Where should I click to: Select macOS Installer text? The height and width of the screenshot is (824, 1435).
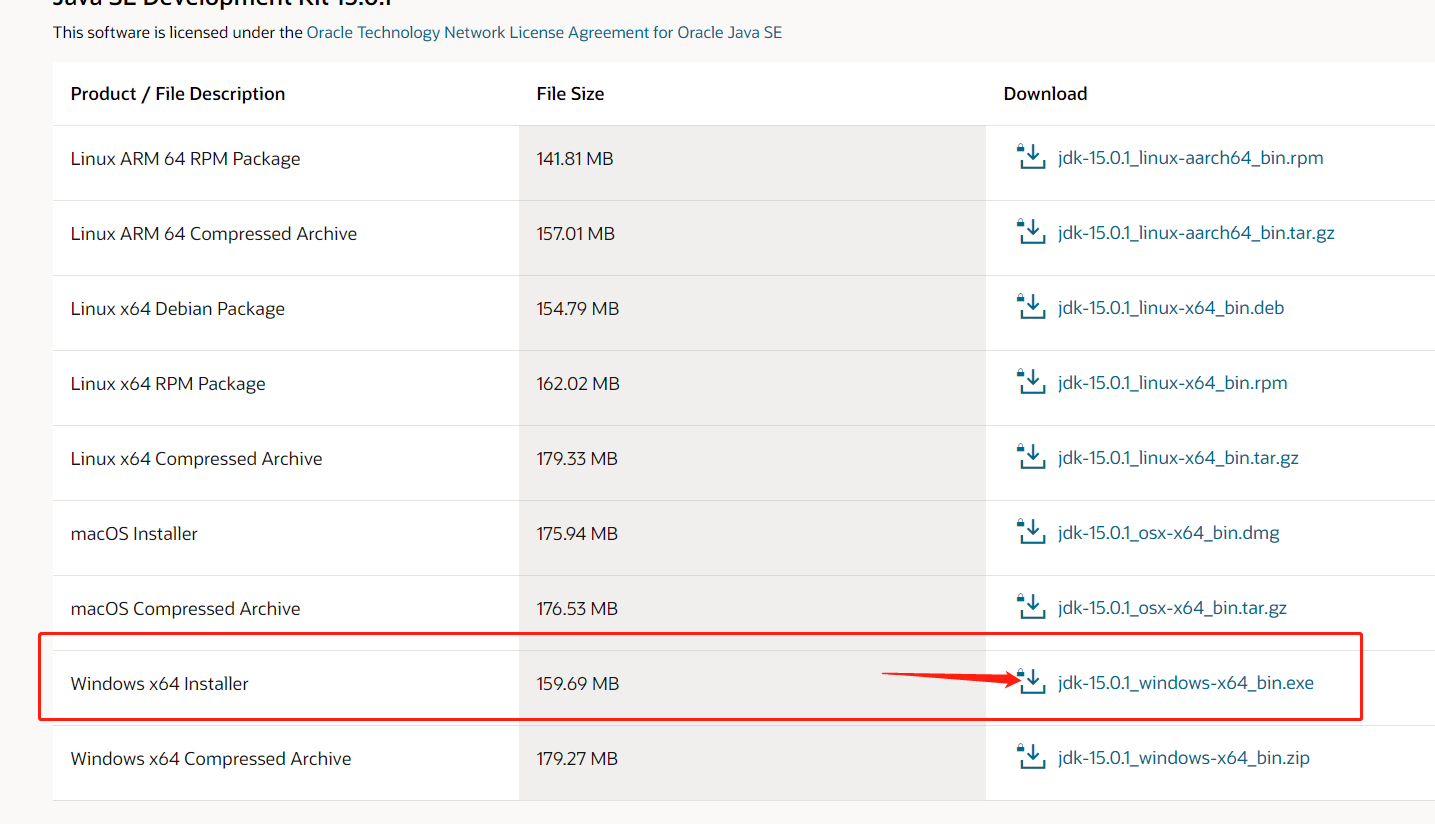[x=134, y=534]
